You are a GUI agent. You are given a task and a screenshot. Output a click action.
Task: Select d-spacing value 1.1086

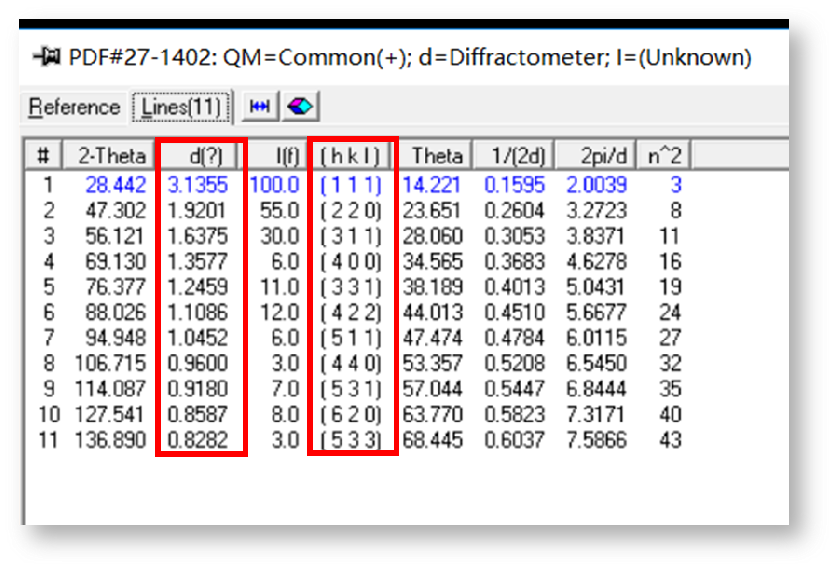click(198, 312)
